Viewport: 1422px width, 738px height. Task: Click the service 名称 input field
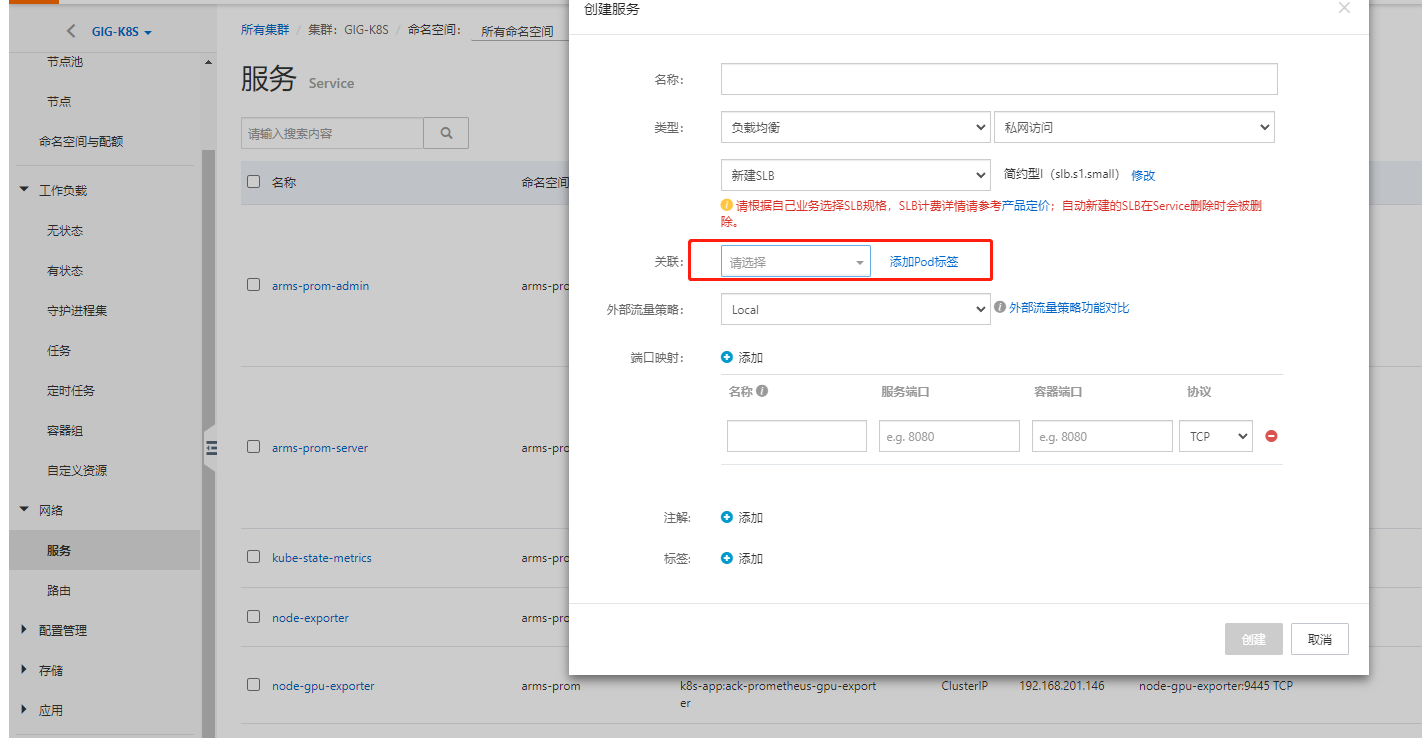(x=998, y=79)
